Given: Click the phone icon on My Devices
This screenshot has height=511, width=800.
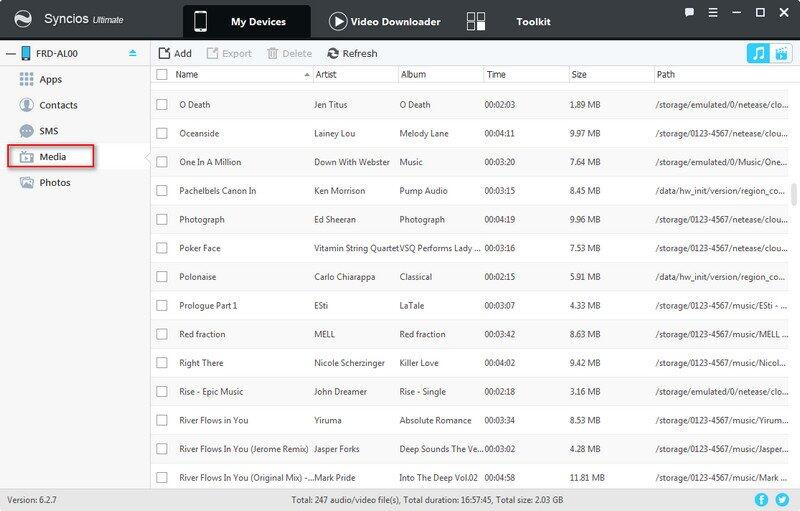Looking at the screenshot, I should coord(201,21).
